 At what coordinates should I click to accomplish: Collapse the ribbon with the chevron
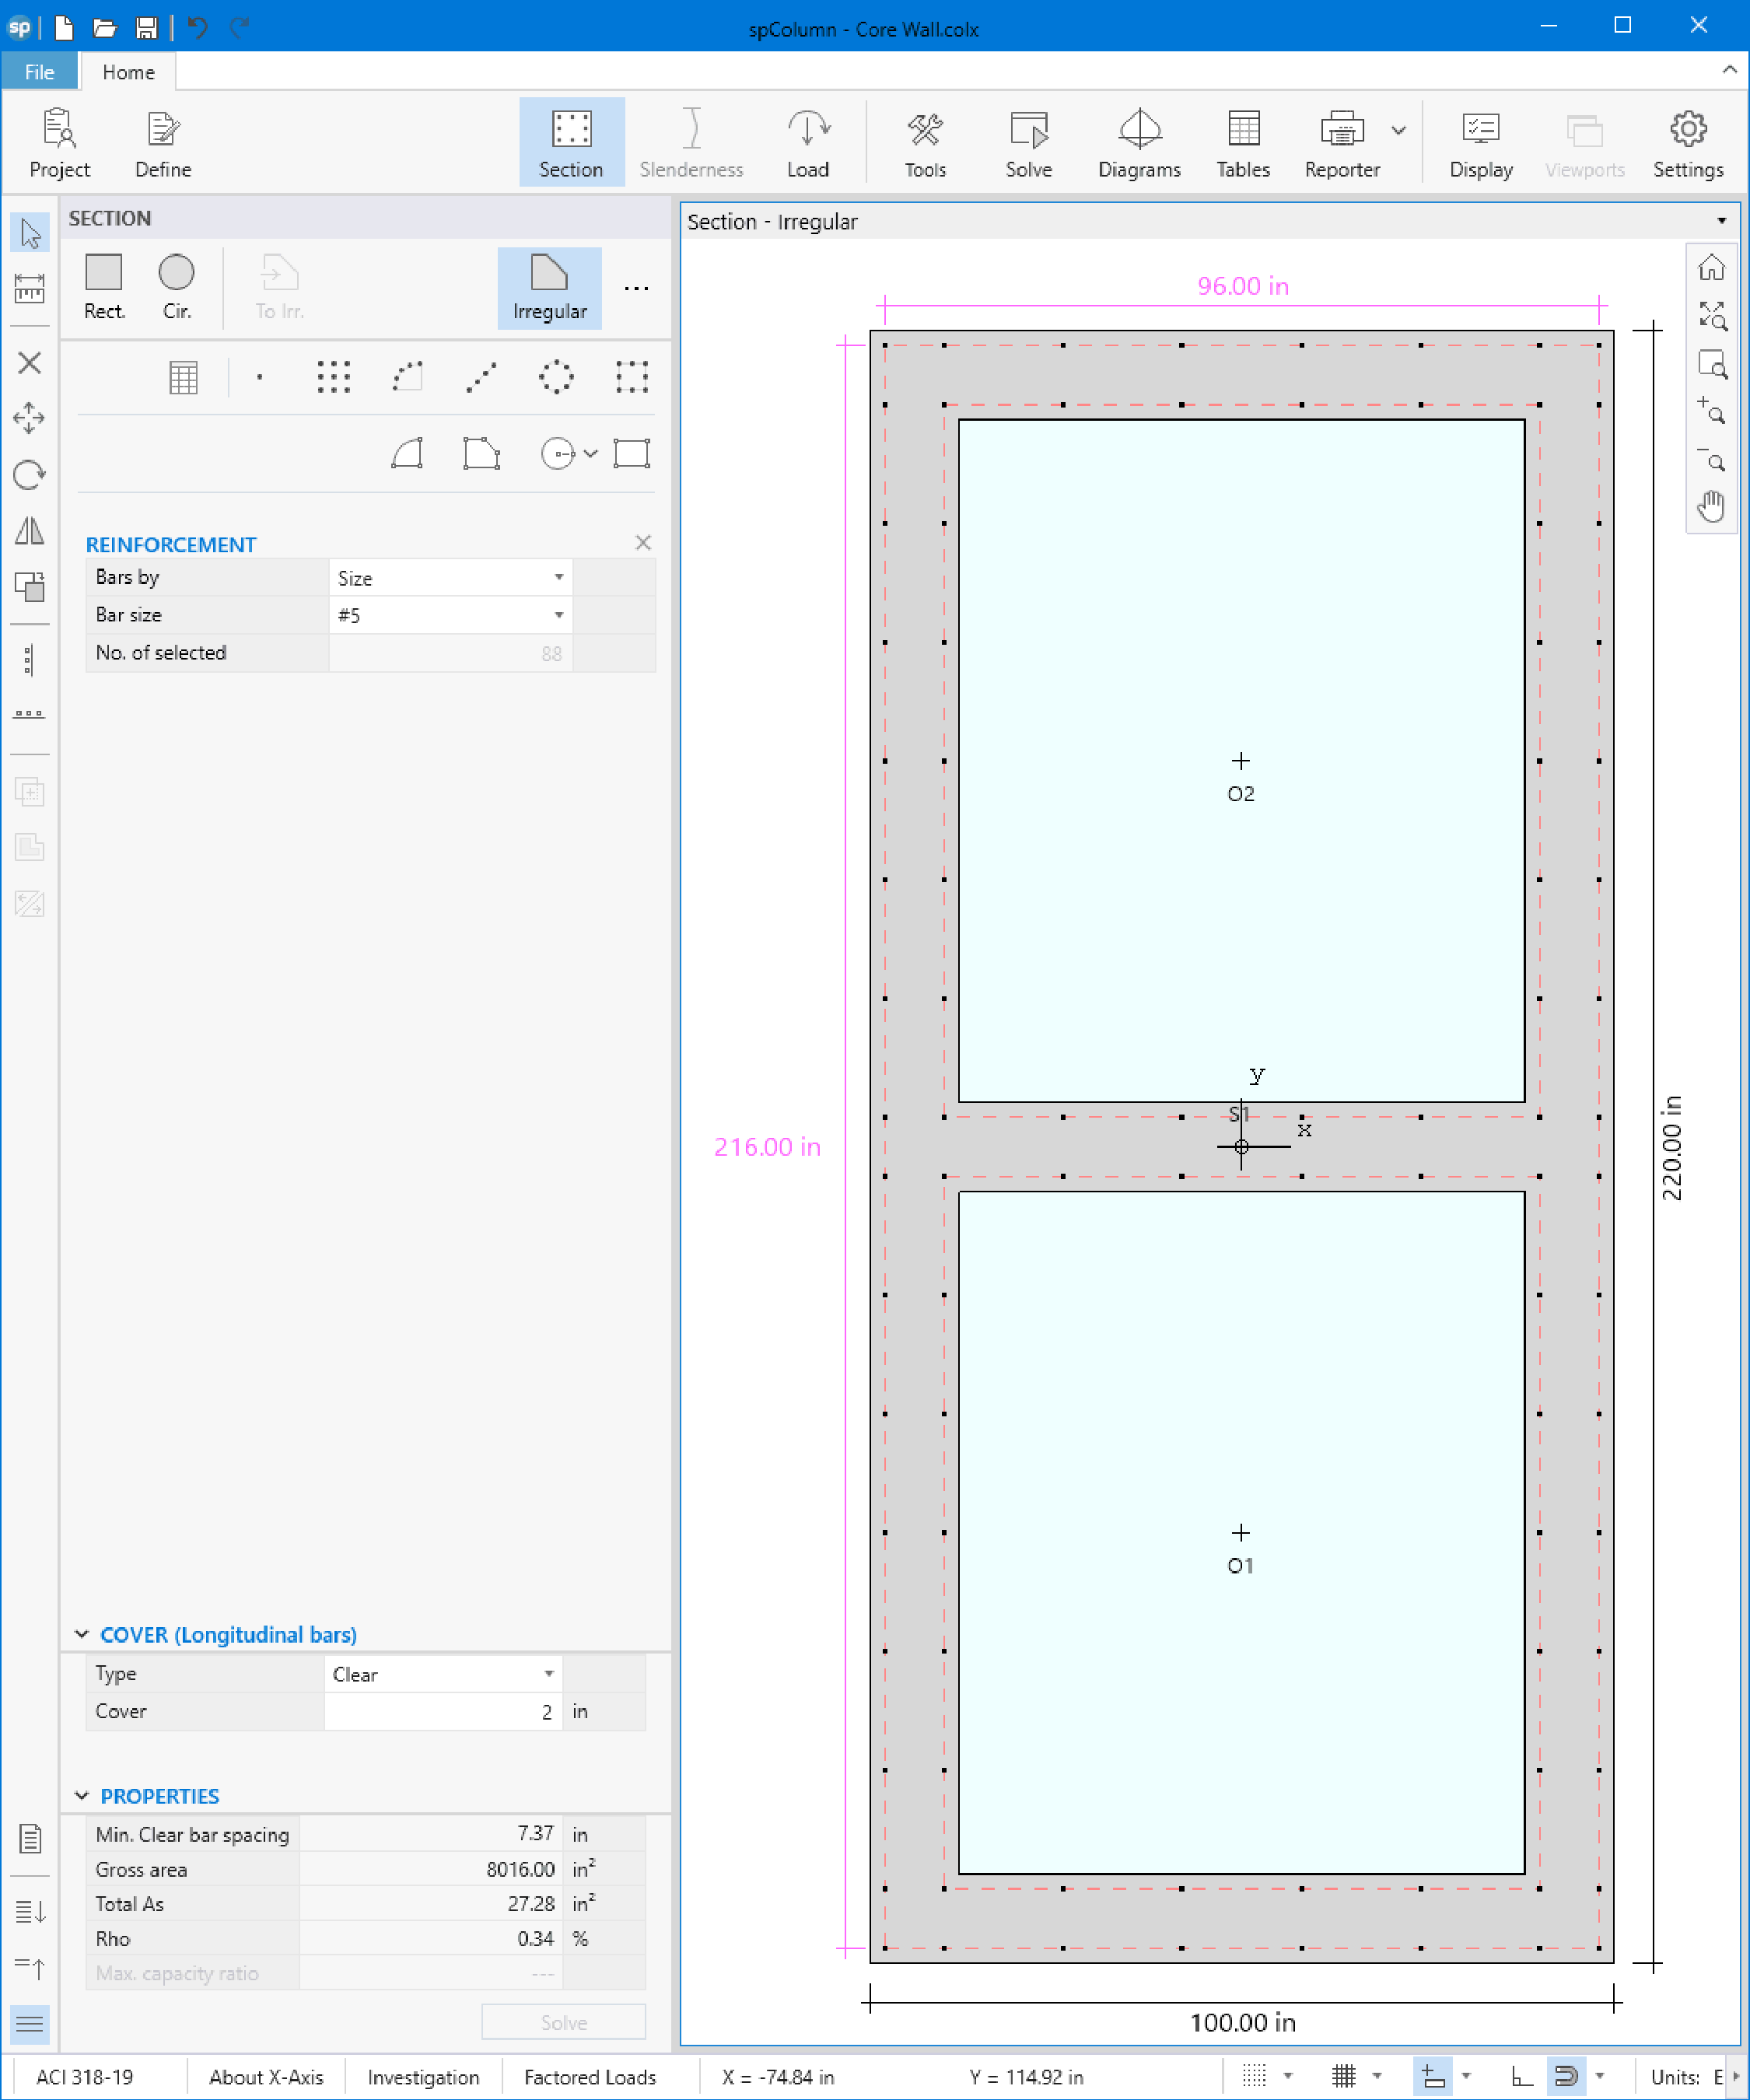tap(1729, 70)
